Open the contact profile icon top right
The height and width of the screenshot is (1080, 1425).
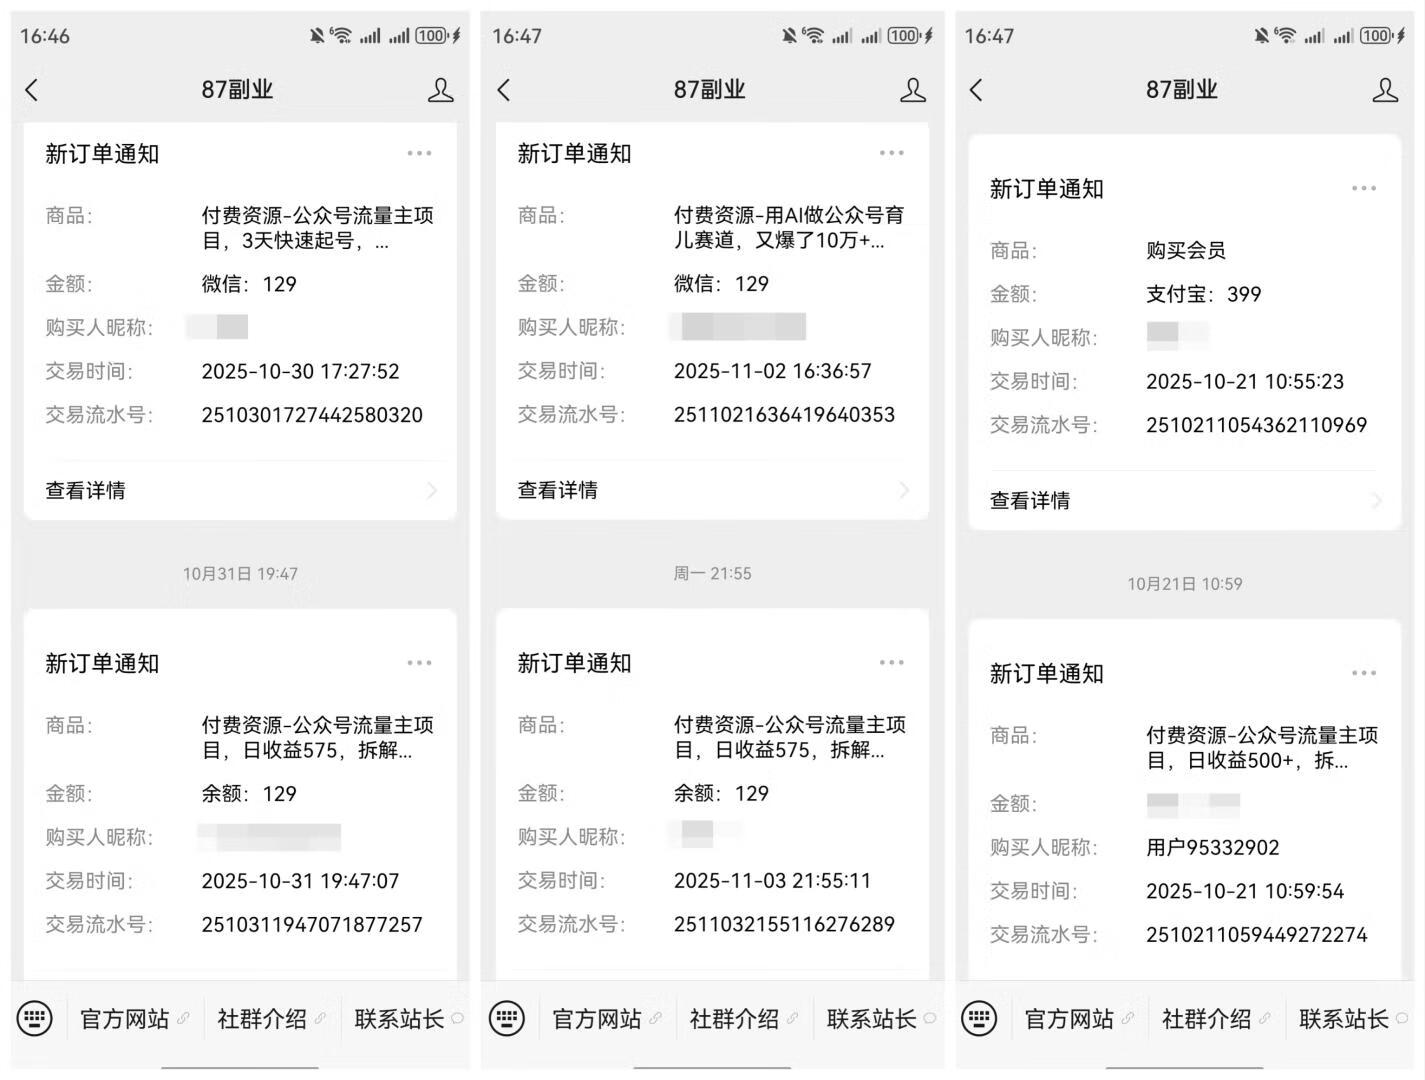440,89
